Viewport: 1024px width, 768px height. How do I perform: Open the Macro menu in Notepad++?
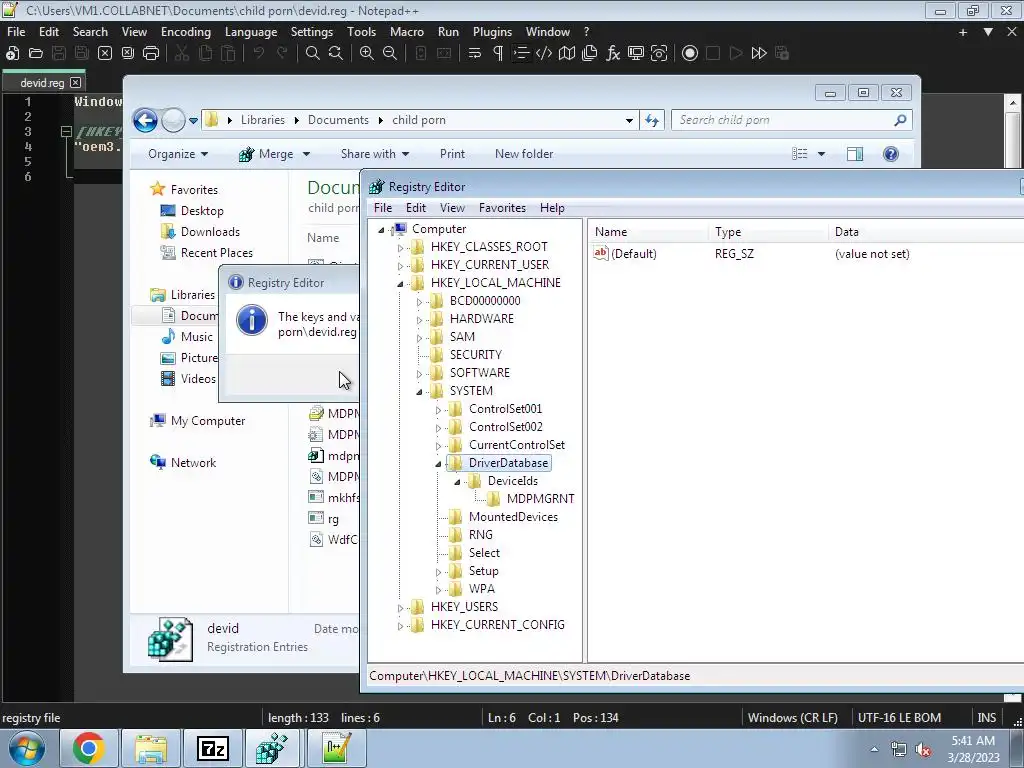[407, 32]
